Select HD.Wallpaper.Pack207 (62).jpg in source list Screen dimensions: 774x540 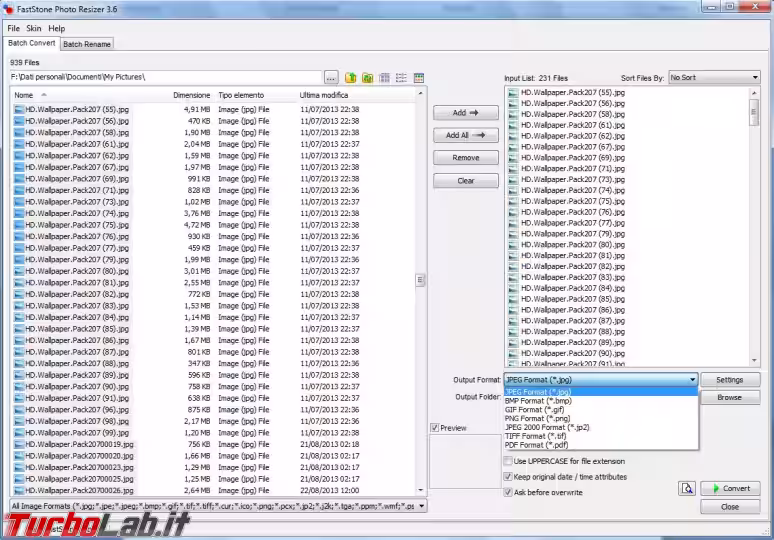77,155
